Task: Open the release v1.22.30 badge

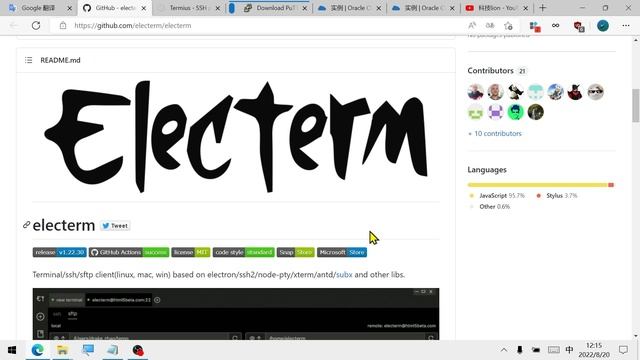Action: click(x=60, y=252)
